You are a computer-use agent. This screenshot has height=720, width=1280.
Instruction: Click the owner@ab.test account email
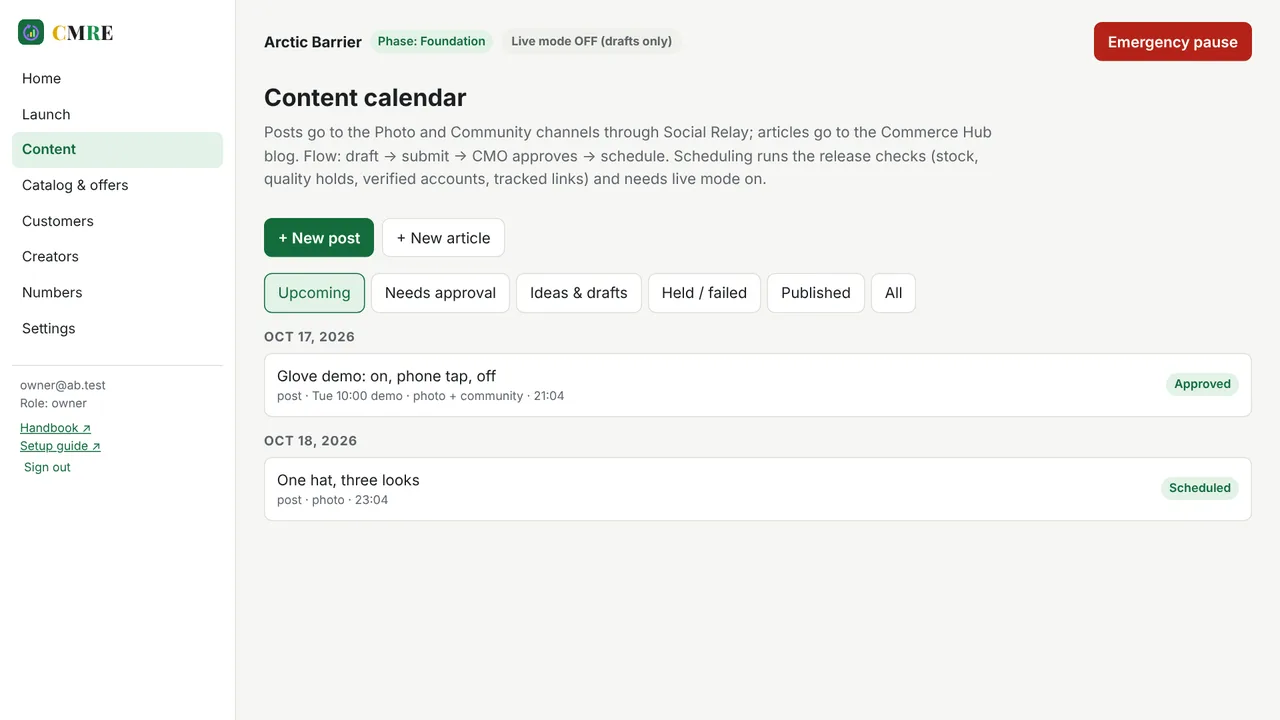click(63, 385)
